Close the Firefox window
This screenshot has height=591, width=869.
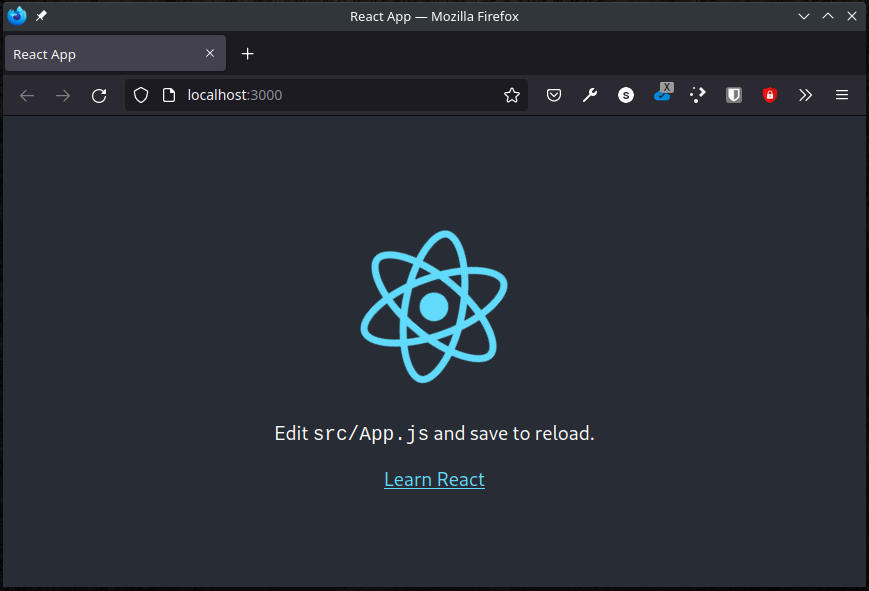click(852, 16)
